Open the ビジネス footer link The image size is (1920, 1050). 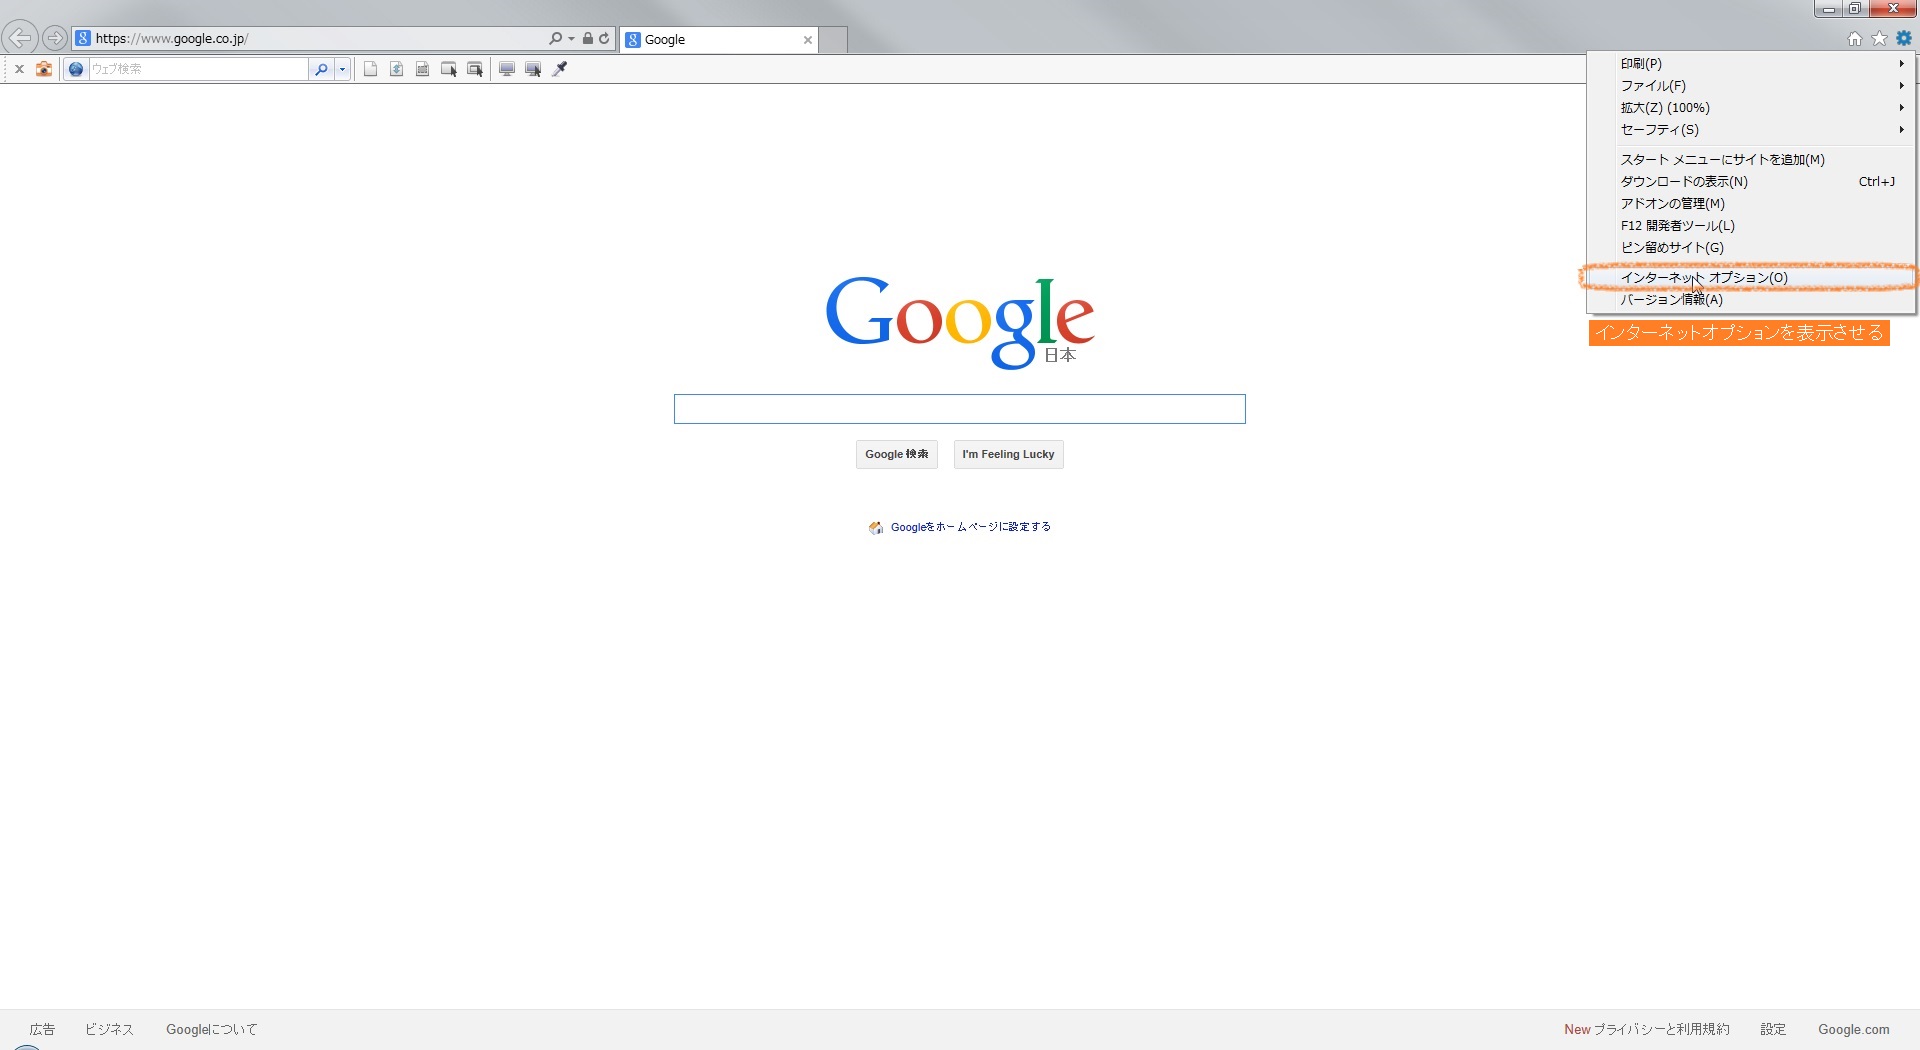click(109, 1029)
